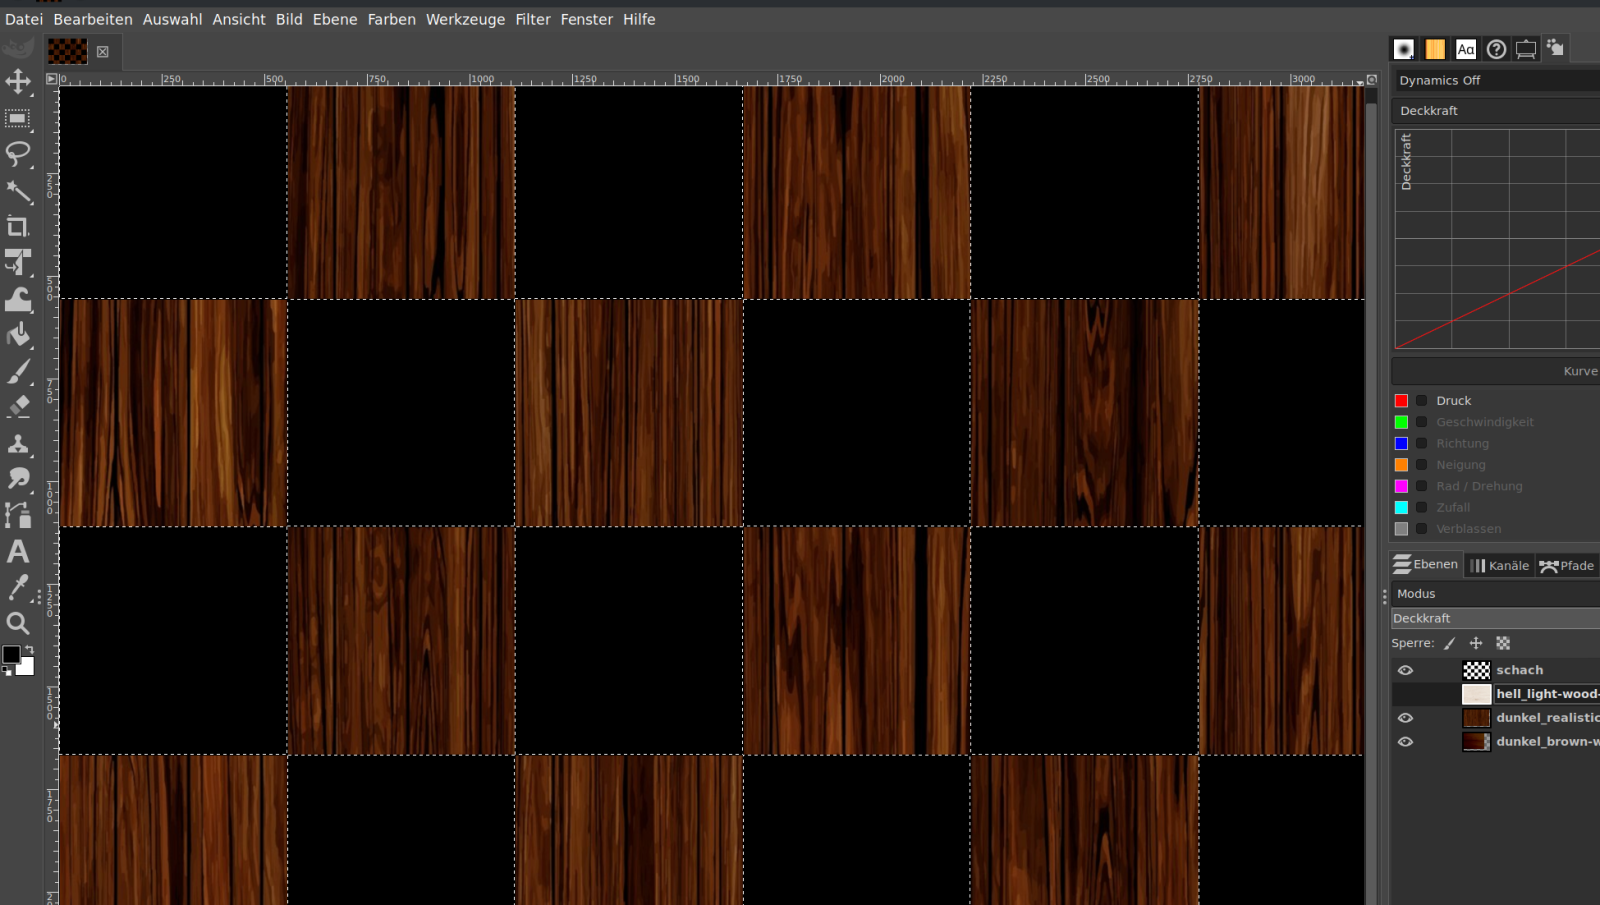Viewport: 1600px width, 905px height.
Task: Select the Rectangle Select tool
Action: pos(18,119)
